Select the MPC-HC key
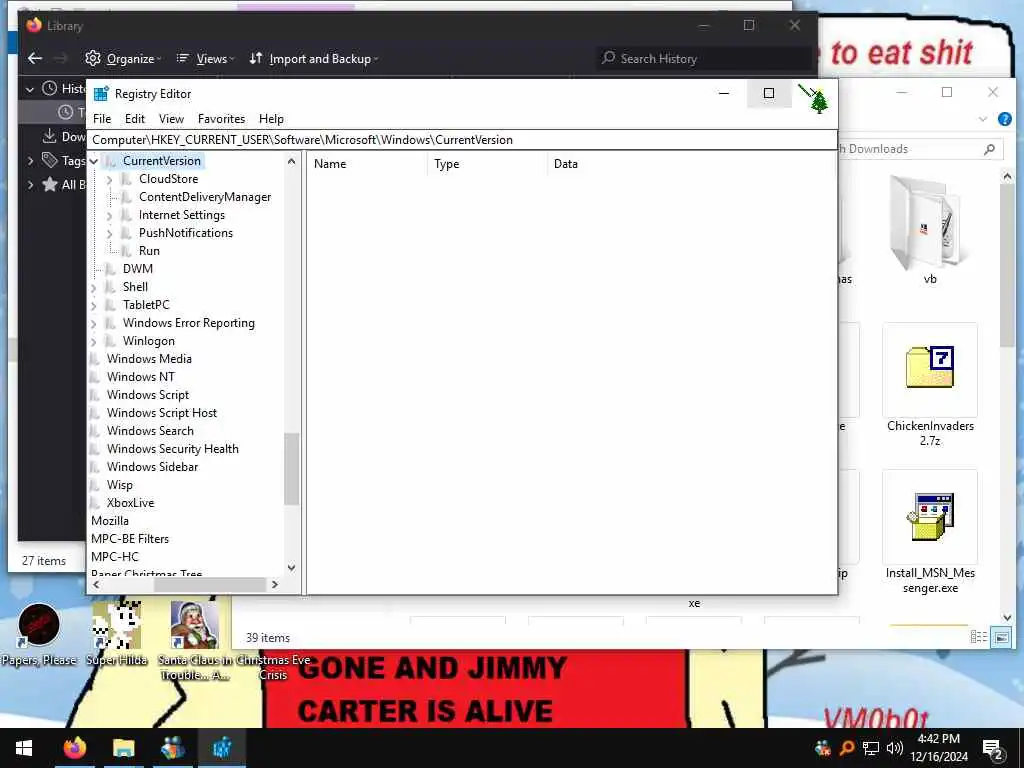Screen dimensions: 1024x768 [115, 556]
